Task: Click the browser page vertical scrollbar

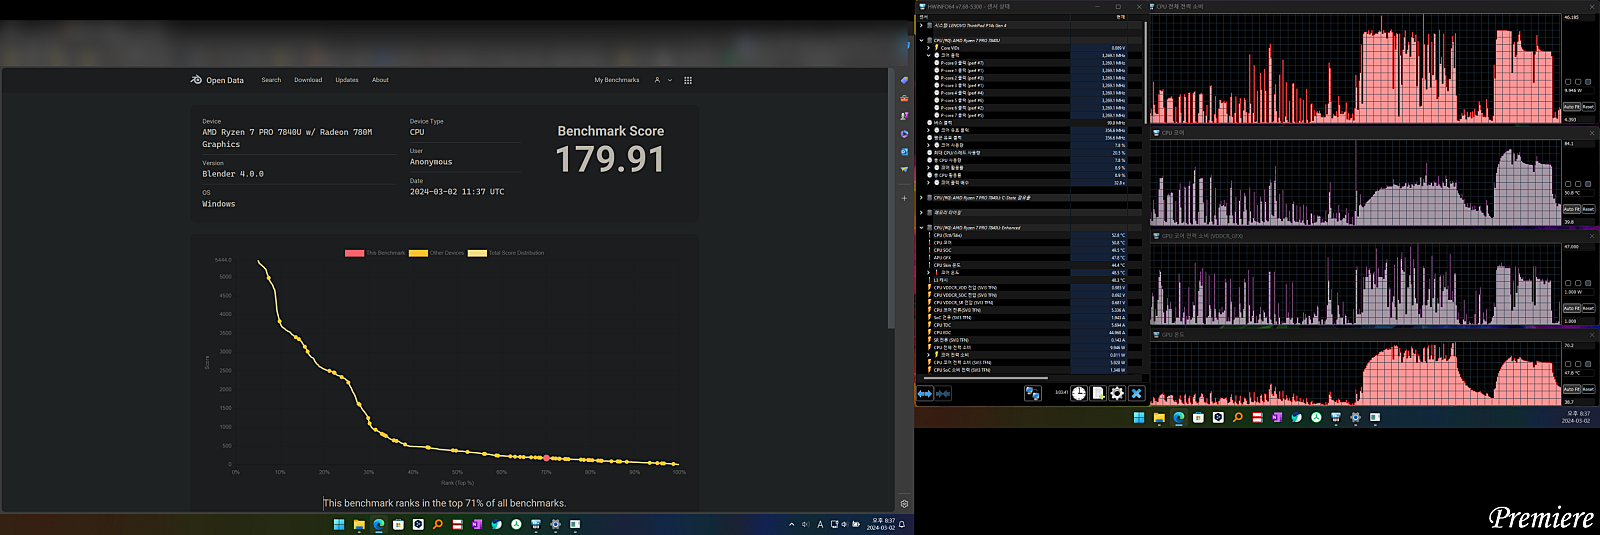Action: click(891, 200)
